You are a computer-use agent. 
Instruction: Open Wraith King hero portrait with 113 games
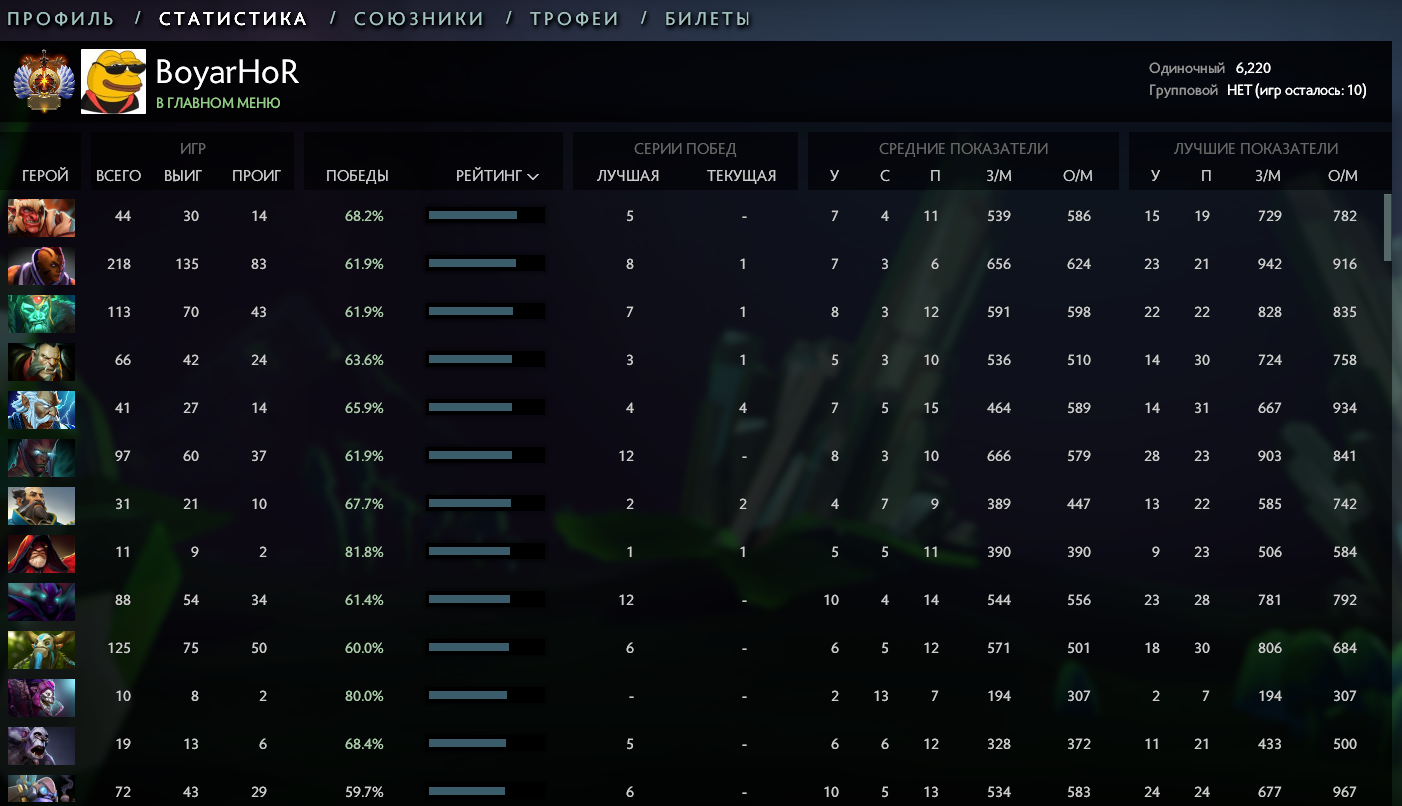click(x=41, y=312)
